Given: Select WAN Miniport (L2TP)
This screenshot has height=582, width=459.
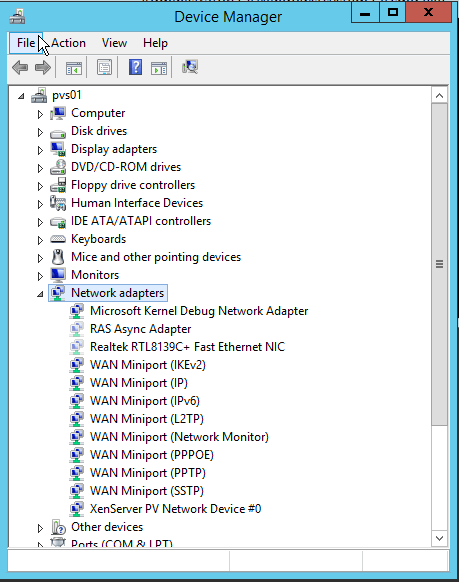Looking at the screenshot, I should click(x=147, y=419).
